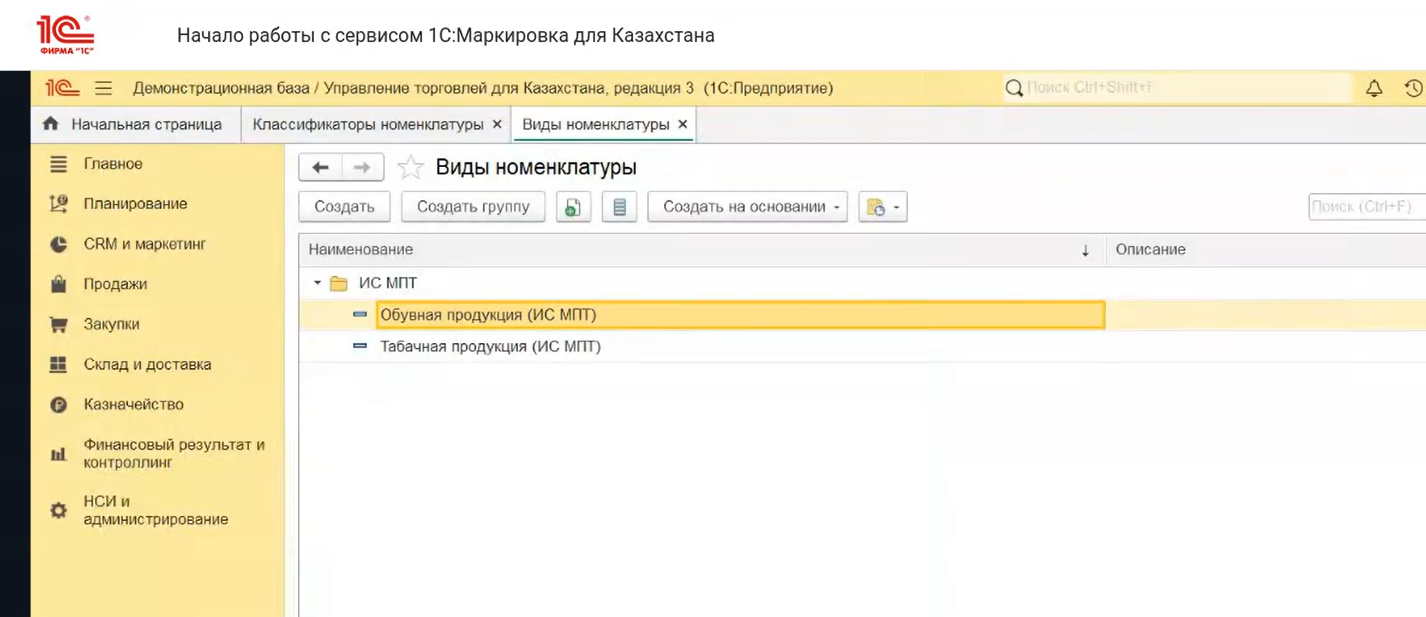Open the main hamburger menu
Image resolution: width=1426 pixels, height=617 pixels.
coord(103,88)
